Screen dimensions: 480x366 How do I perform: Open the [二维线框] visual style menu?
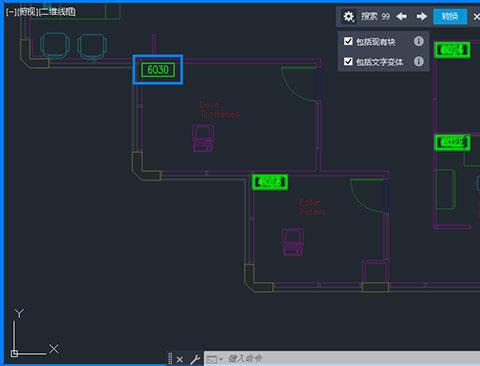[57, 12]
